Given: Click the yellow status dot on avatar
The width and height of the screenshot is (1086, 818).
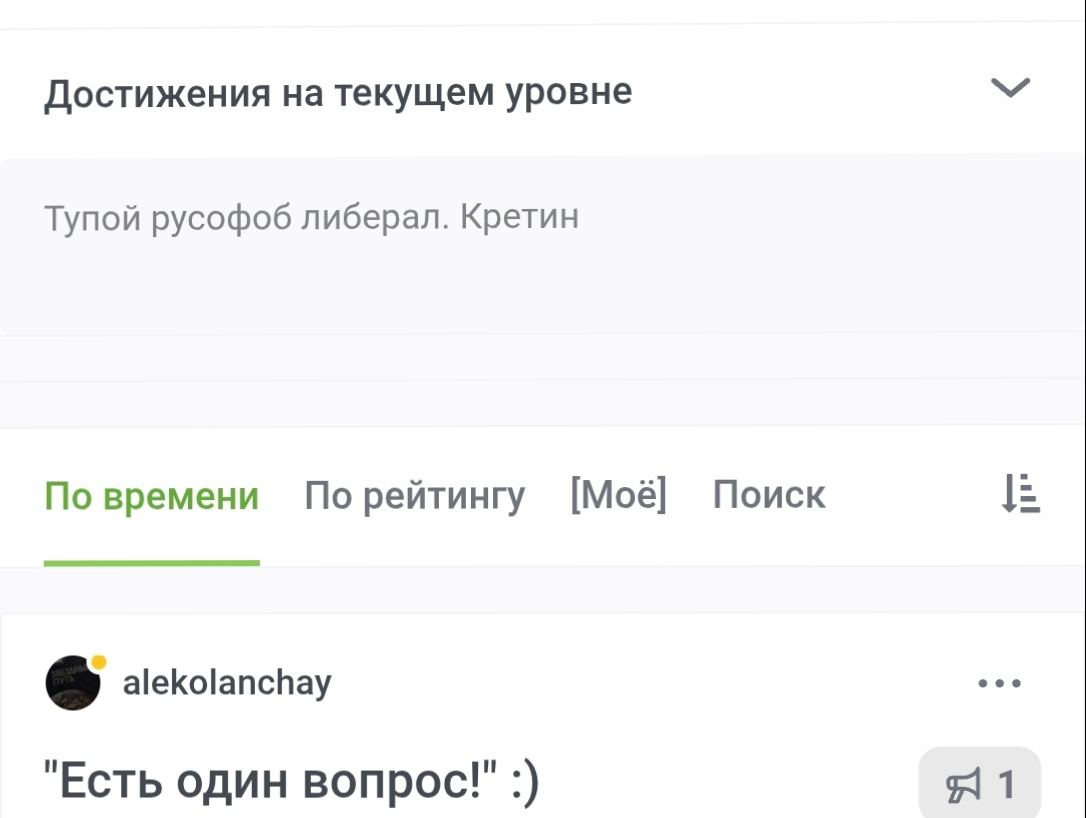Looking at the screenshot, I should (98, 661).
